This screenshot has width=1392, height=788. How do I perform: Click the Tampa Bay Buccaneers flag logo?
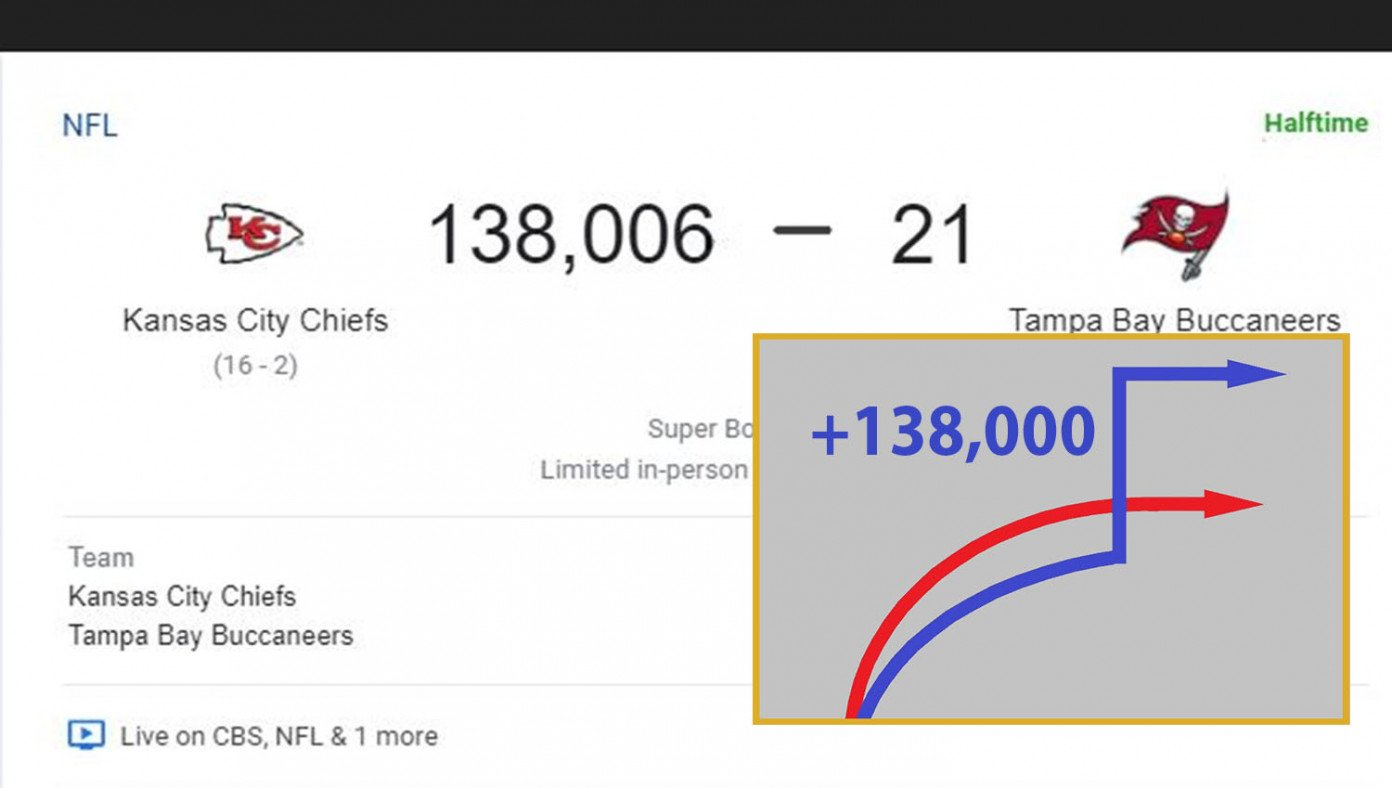(1175, 235)
